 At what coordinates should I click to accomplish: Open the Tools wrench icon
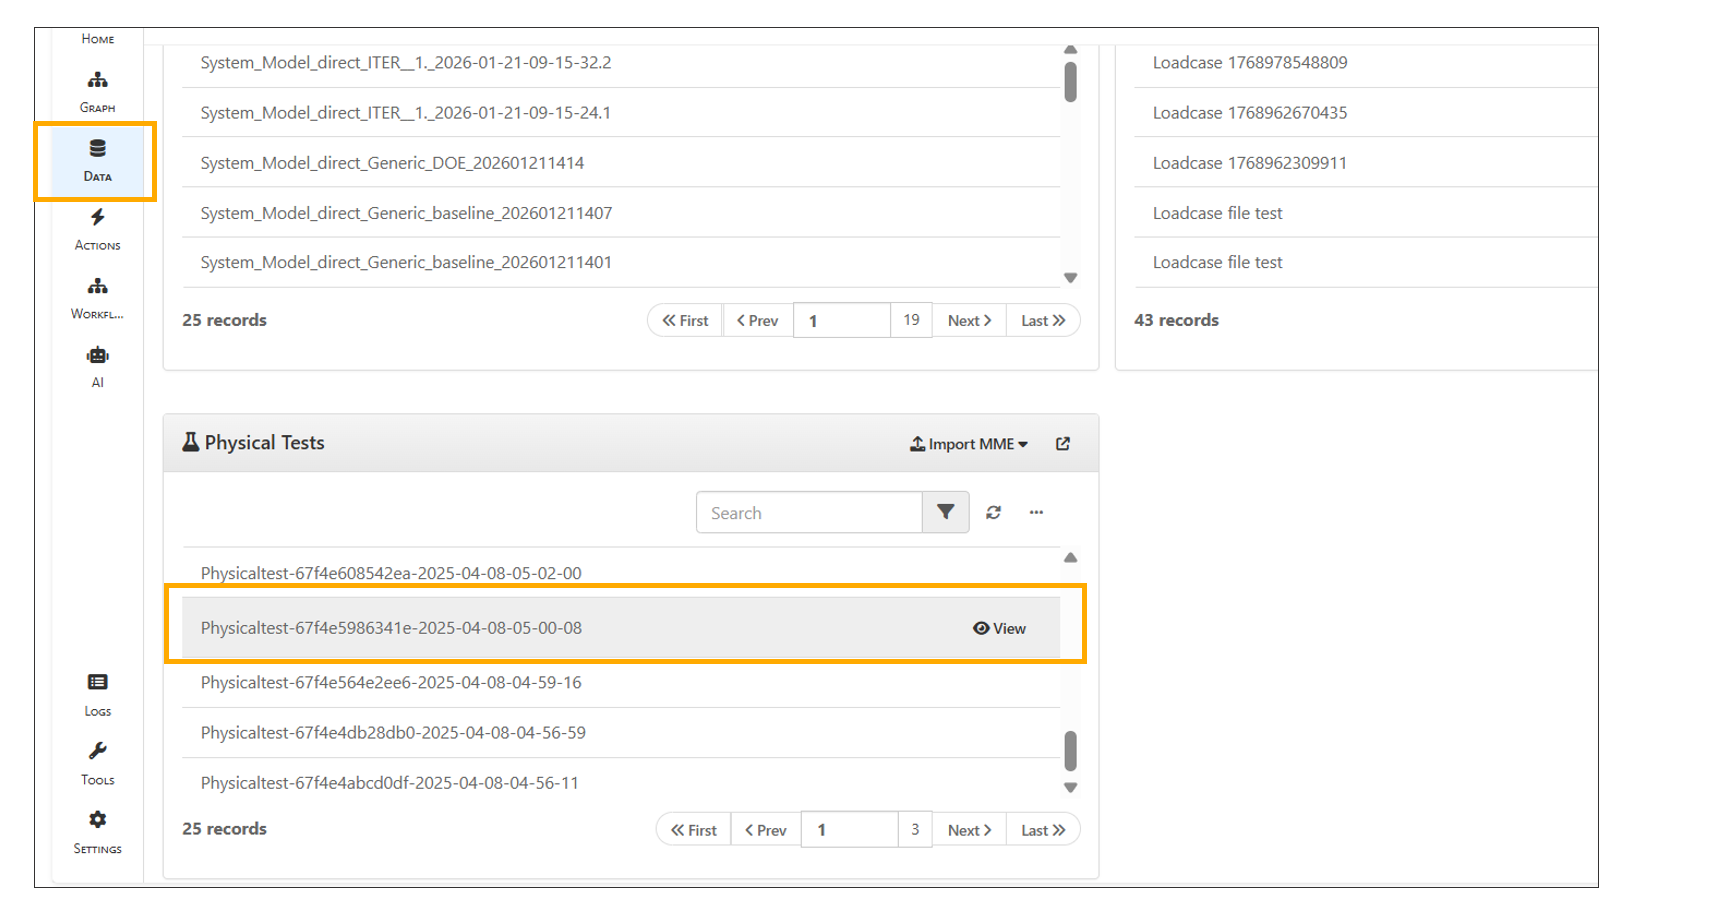pyautogui.click(x=97, y=763)
